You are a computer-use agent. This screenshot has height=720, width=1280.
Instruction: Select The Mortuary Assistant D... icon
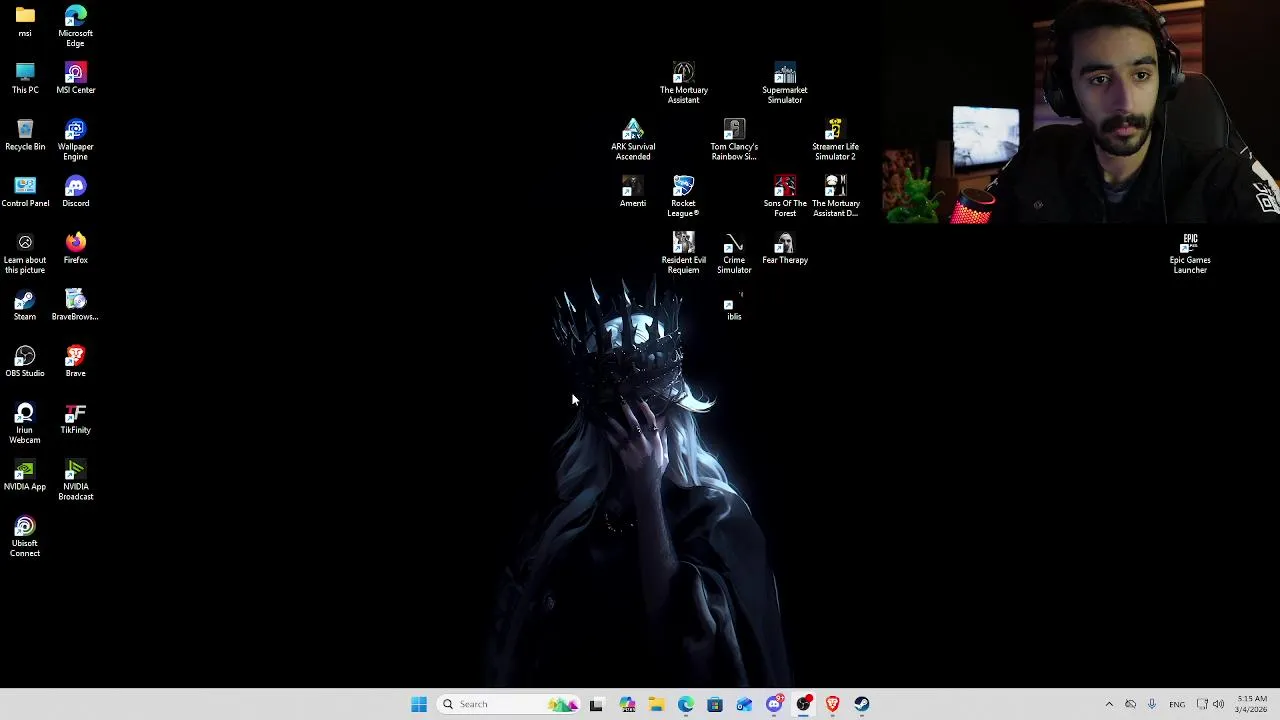[x=835, y=197]
